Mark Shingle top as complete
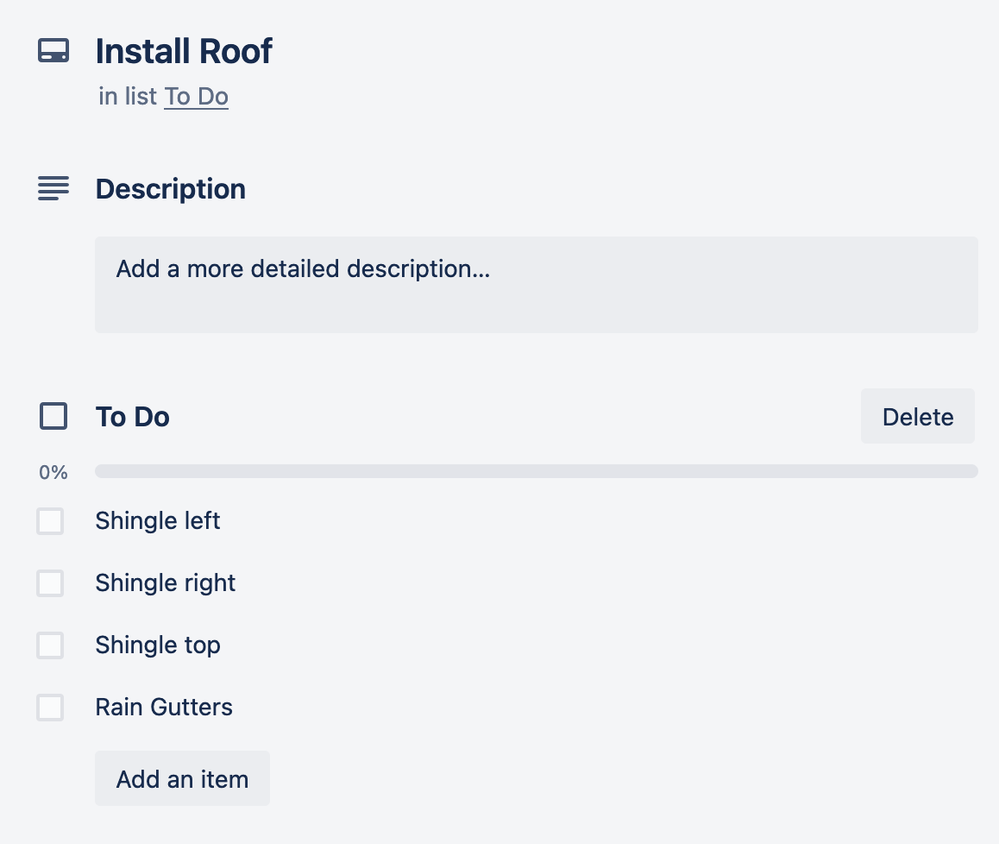The image size is (999, 844). click(50, 645)
